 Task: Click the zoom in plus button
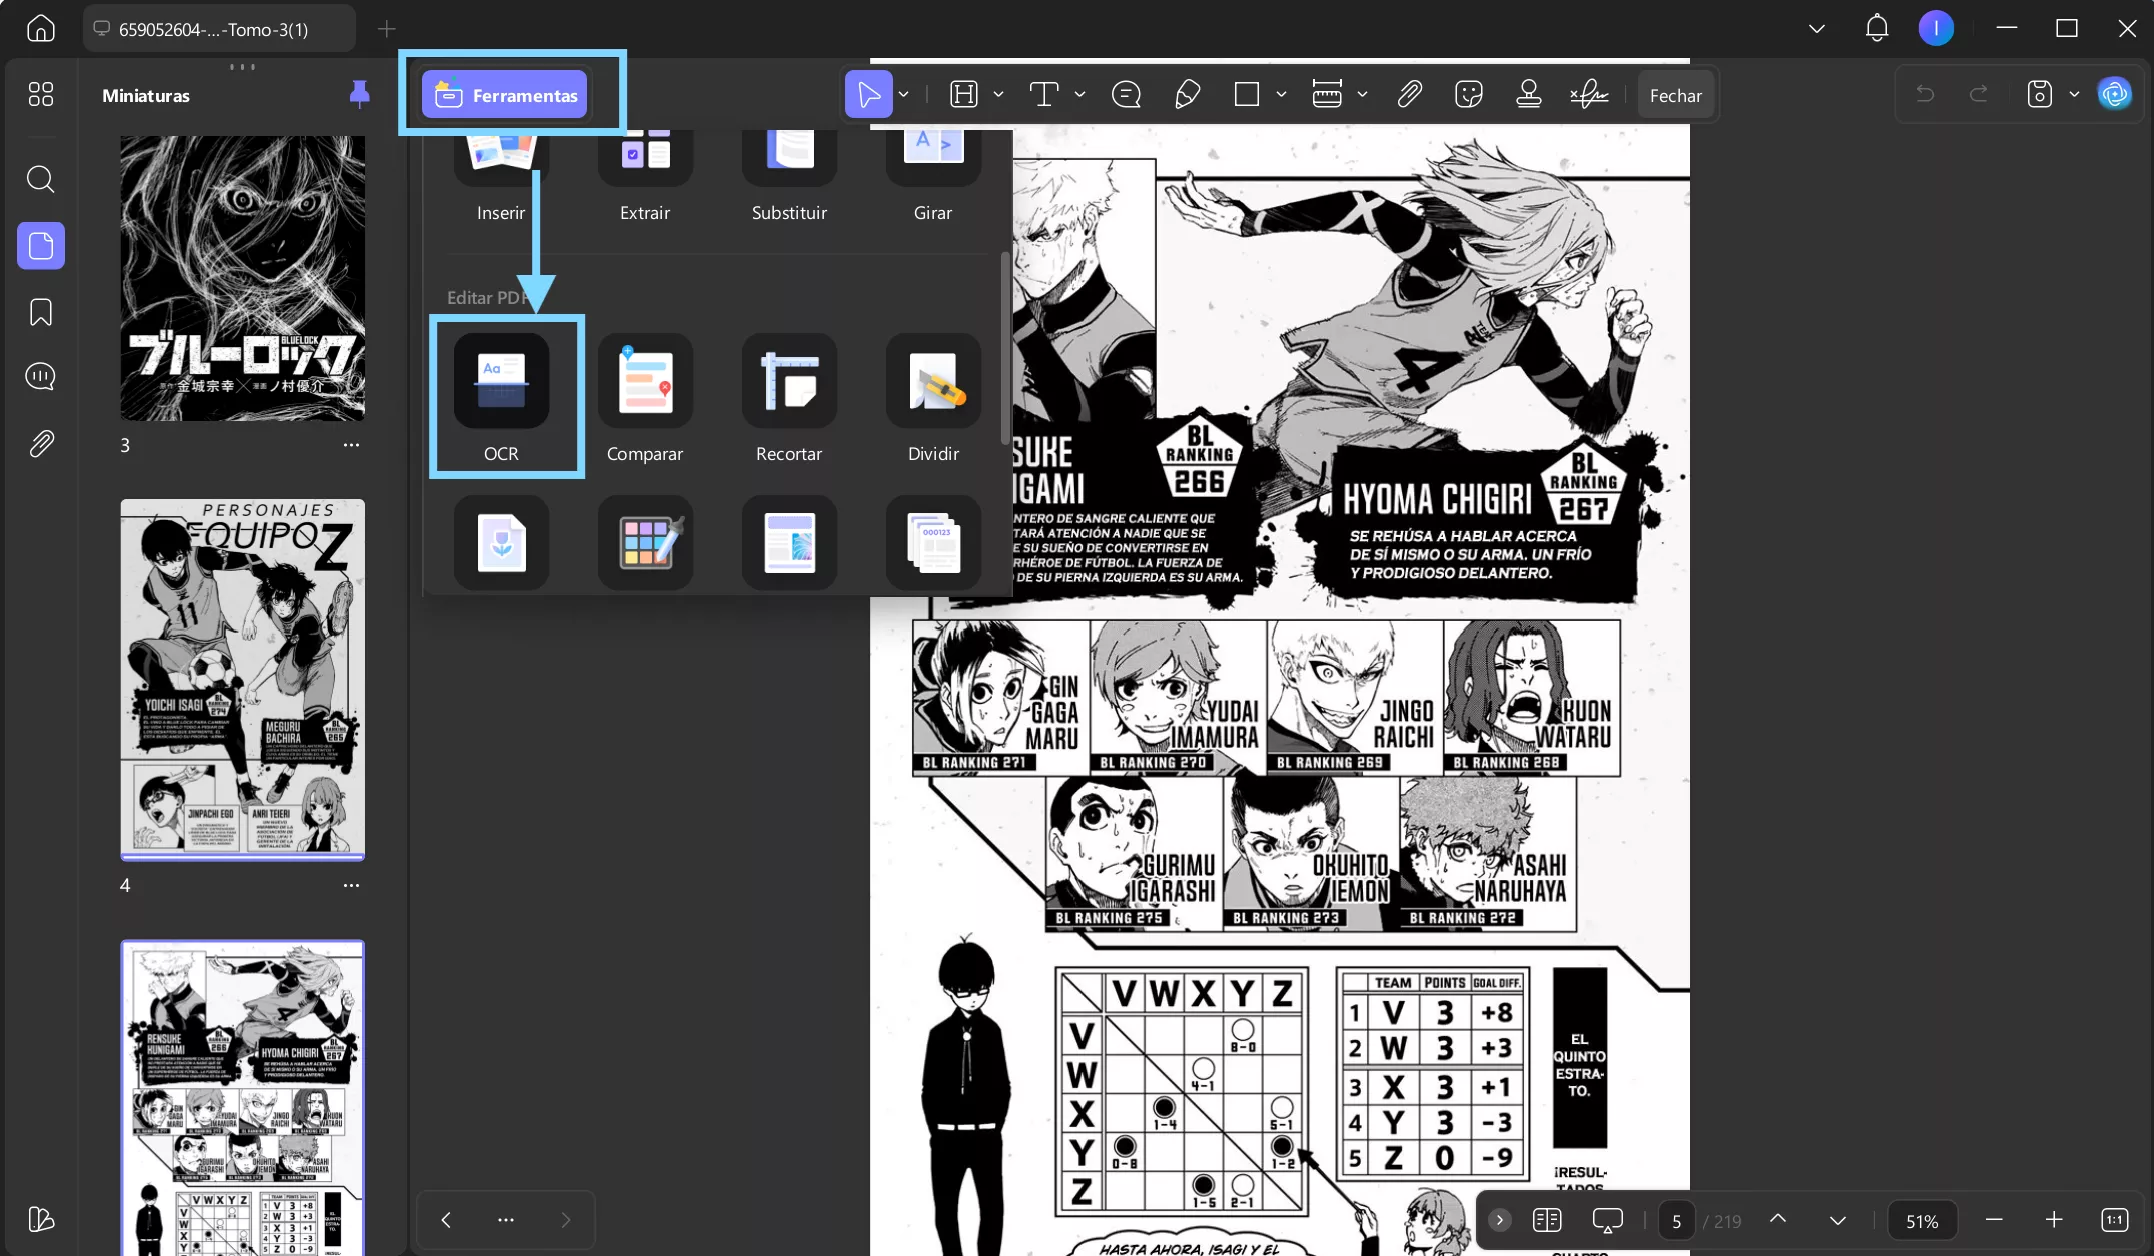pos(2054,1220)
